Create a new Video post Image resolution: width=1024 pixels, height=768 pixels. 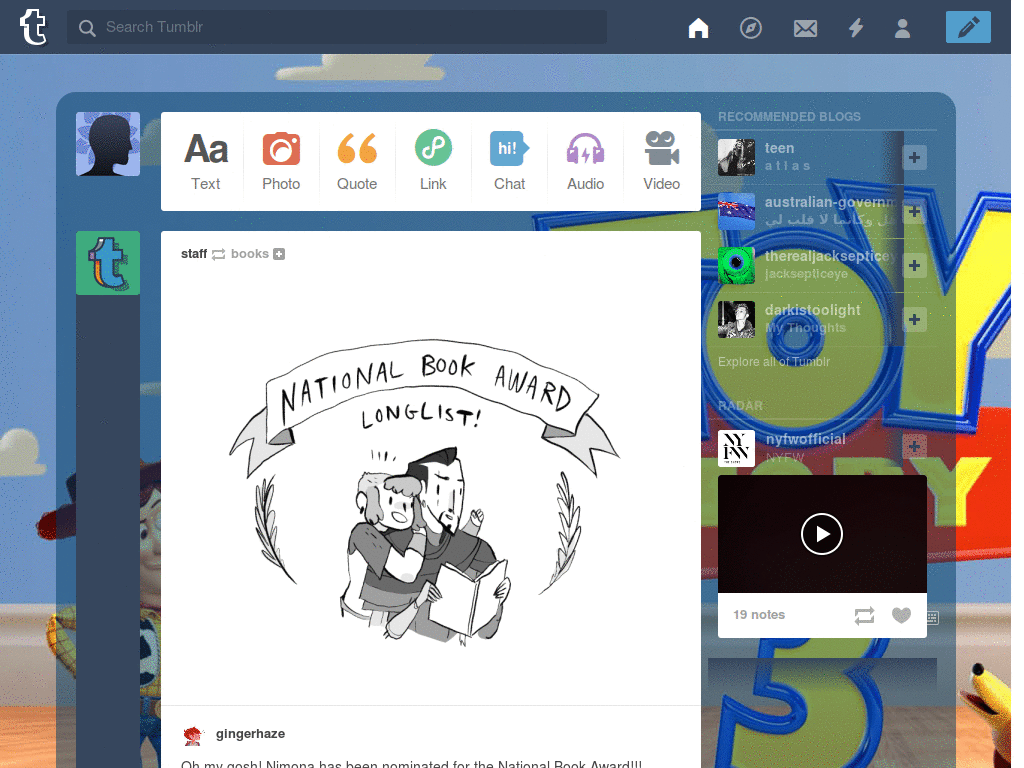(662, 161)
